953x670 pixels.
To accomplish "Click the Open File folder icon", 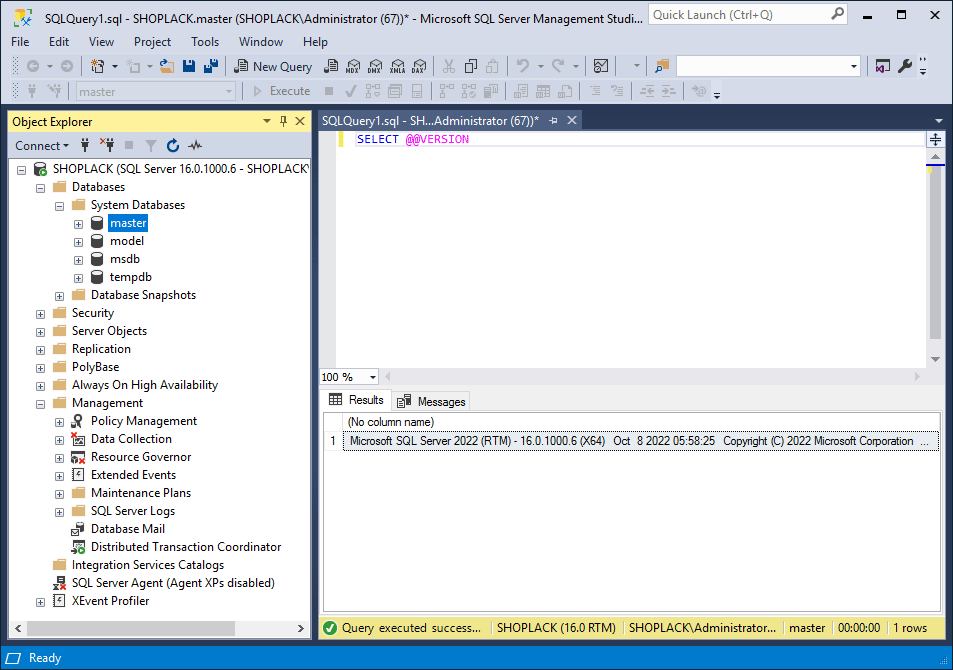I will pos(167,66).
